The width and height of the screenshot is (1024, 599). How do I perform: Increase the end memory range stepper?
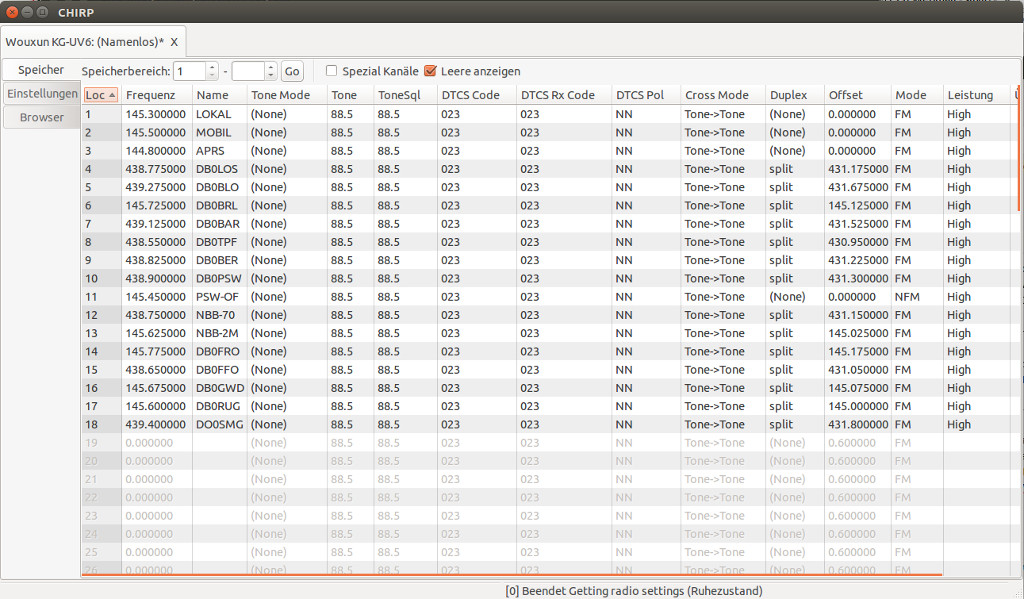[271, 67]
